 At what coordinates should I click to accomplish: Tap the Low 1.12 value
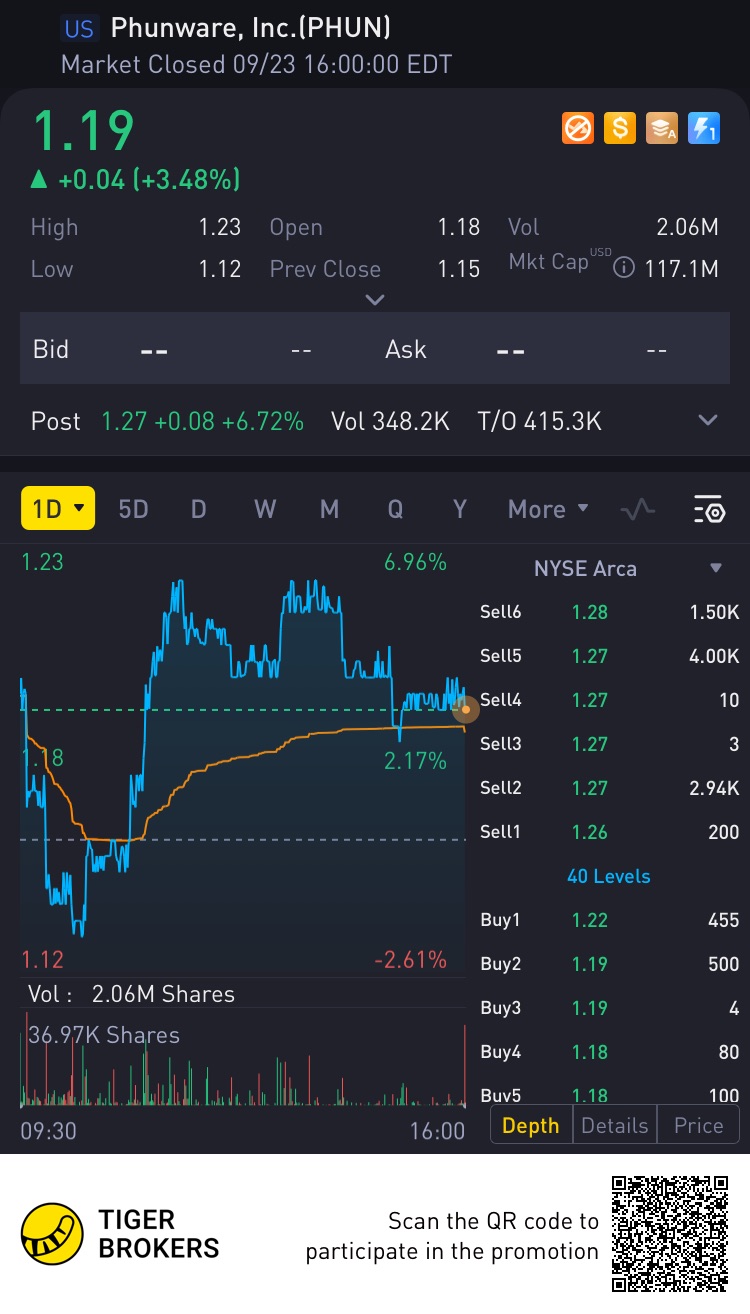[x=220, y=268]
